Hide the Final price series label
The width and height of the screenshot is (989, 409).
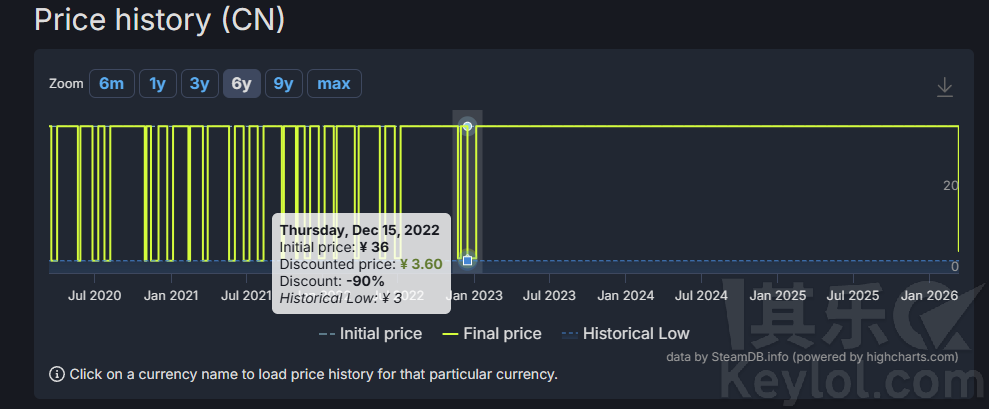(502, 334)
